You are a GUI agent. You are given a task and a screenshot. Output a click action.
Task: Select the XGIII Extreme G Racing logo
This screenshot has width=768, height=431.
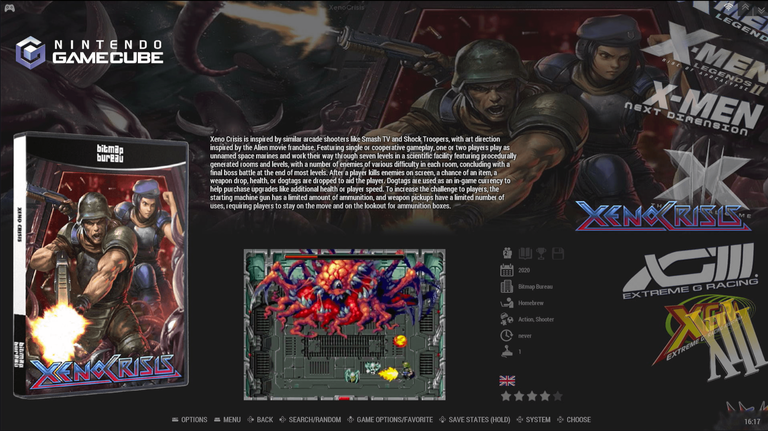click(x=691, y=271)
